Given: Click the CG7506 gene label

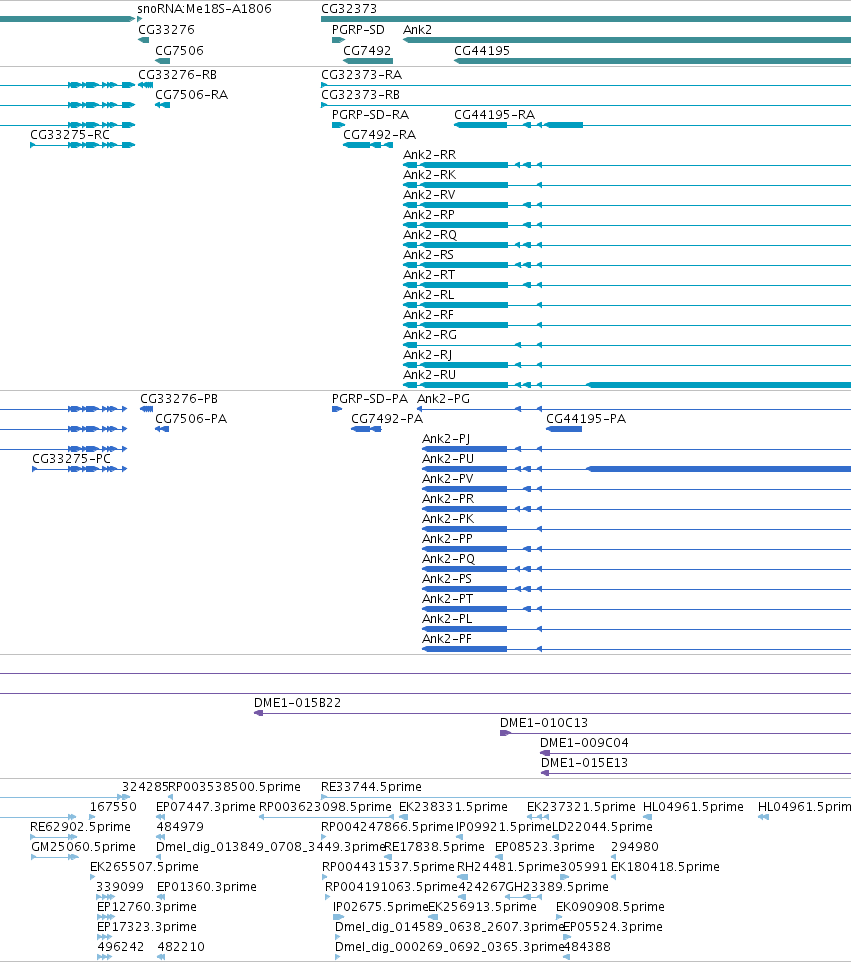Looking at the screenshot, I should click(179, 51).
